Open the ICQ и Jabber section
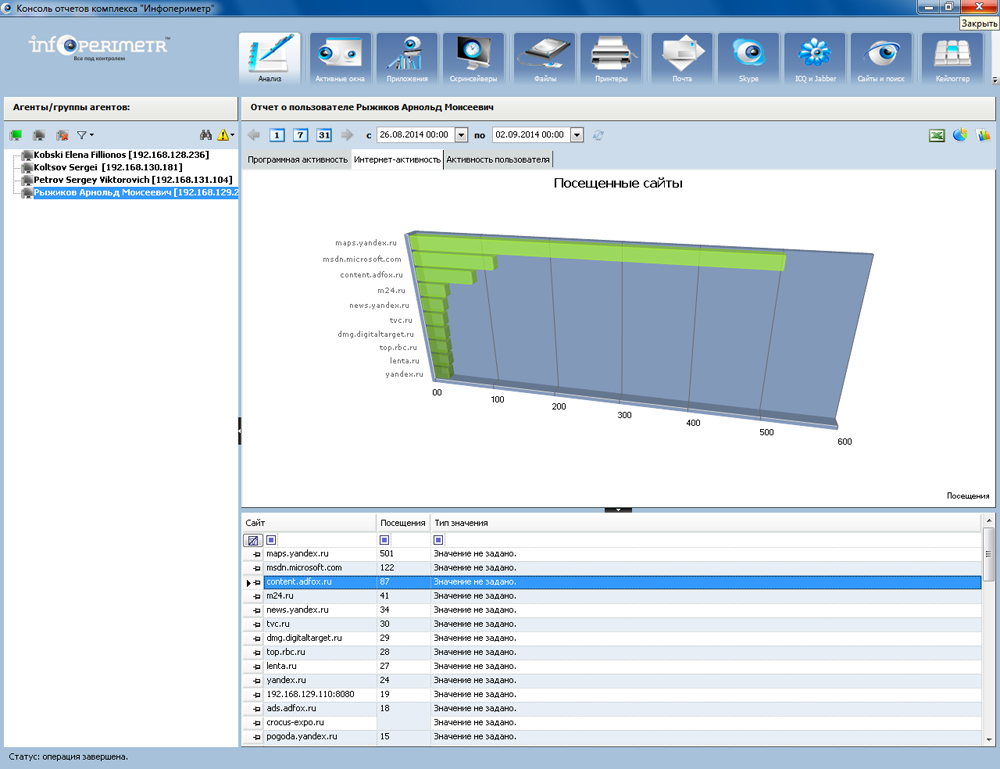The image size is (1000, 769). coord(815,58)
